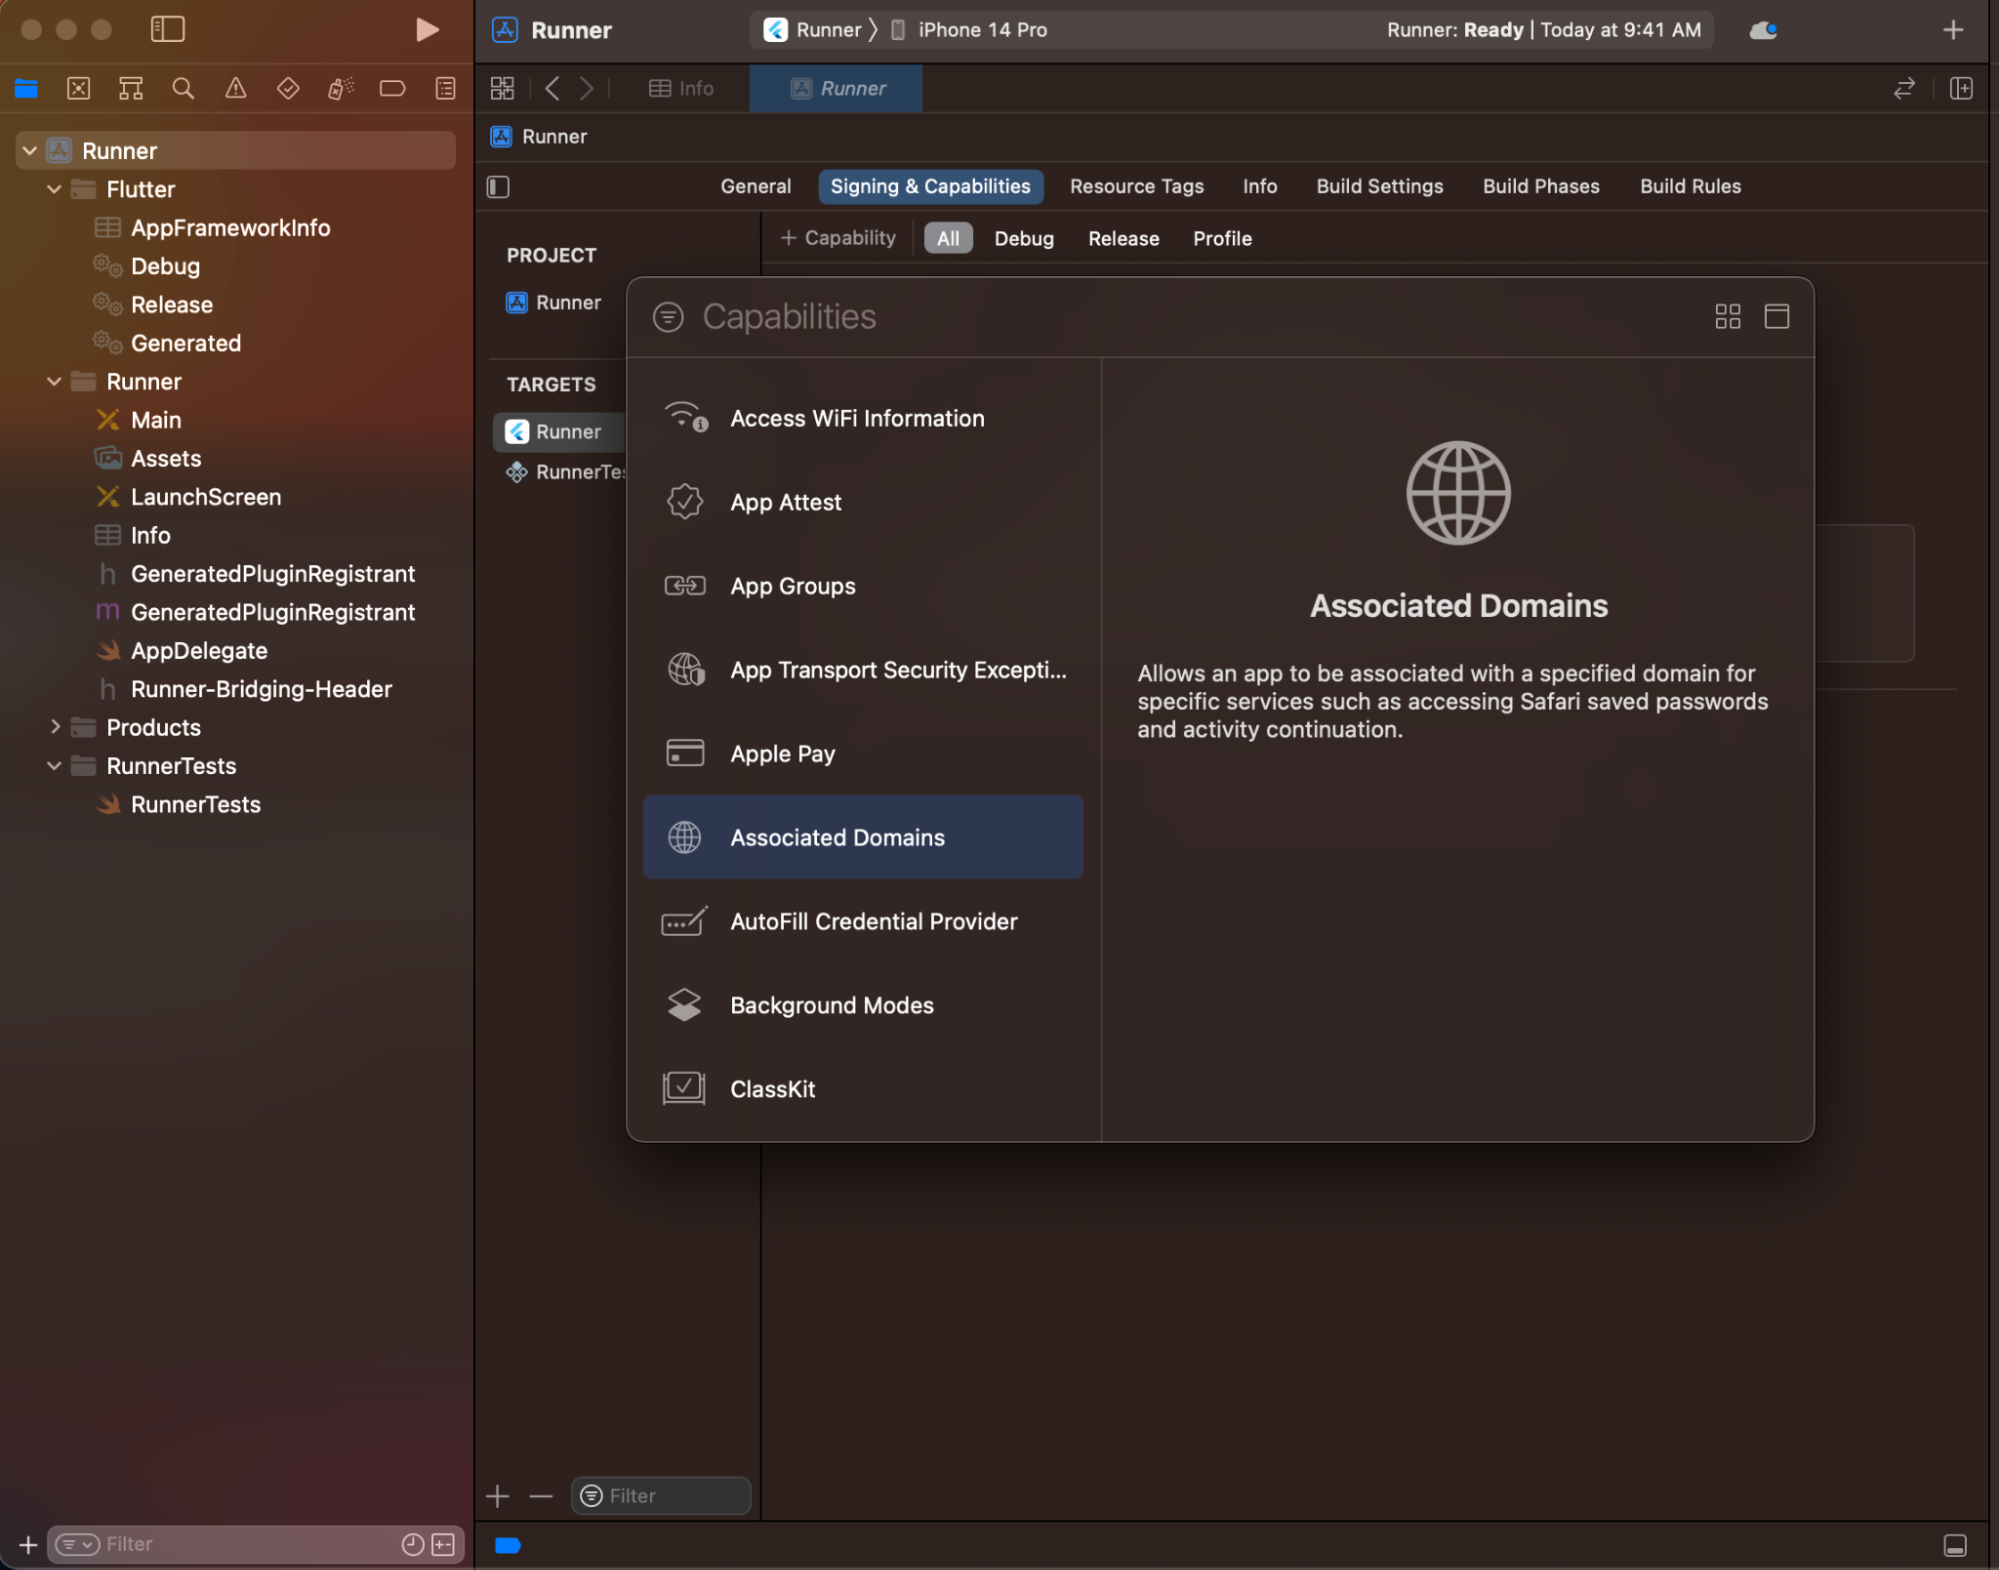The height and width of the screenshot is (1570, 1999).
Task: Select the Profile build configuration toggle
Action: coord(1220,238)
